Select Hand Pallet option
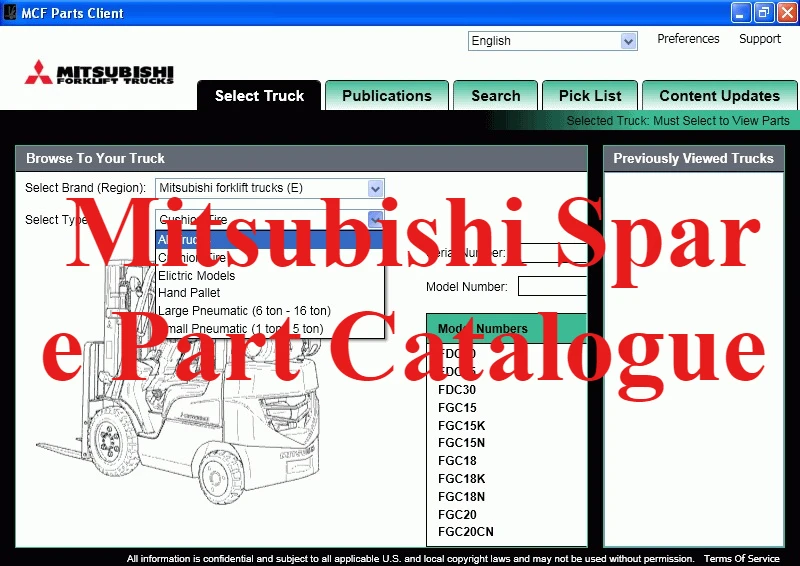Image resolution: width=800 pixels, height=566 pixels. pos(270,293)
